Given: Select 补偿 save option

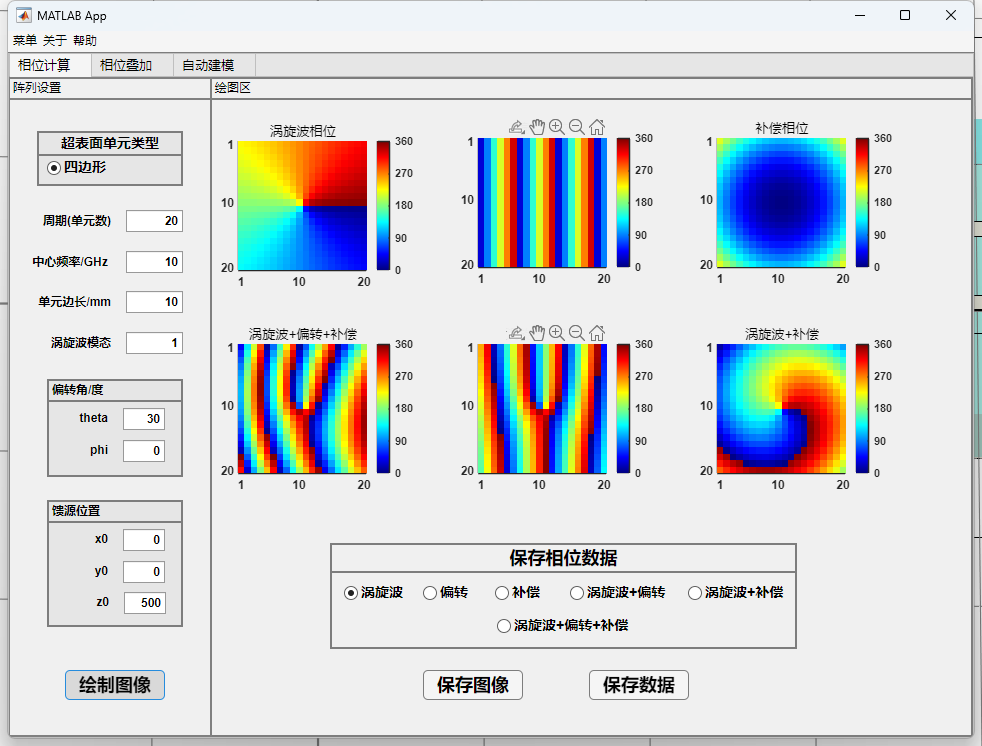Looking at the screenshot, I should click(x=502, y=593).
